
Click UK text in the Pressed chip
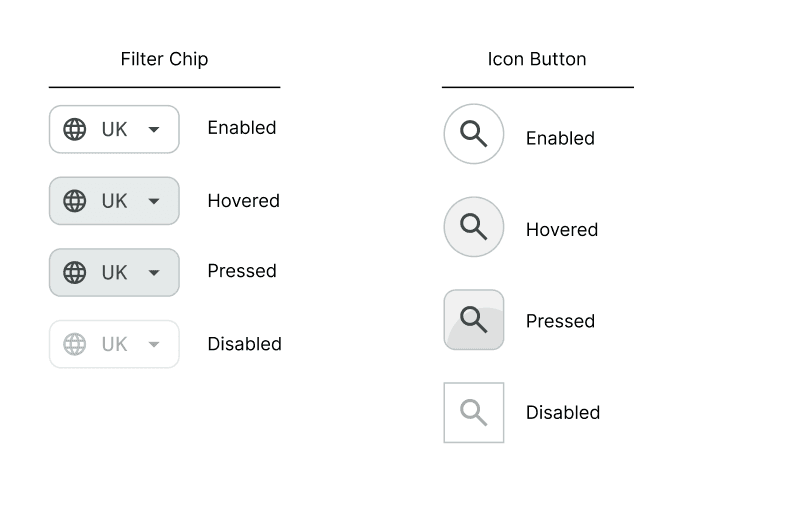click(114, 272)
